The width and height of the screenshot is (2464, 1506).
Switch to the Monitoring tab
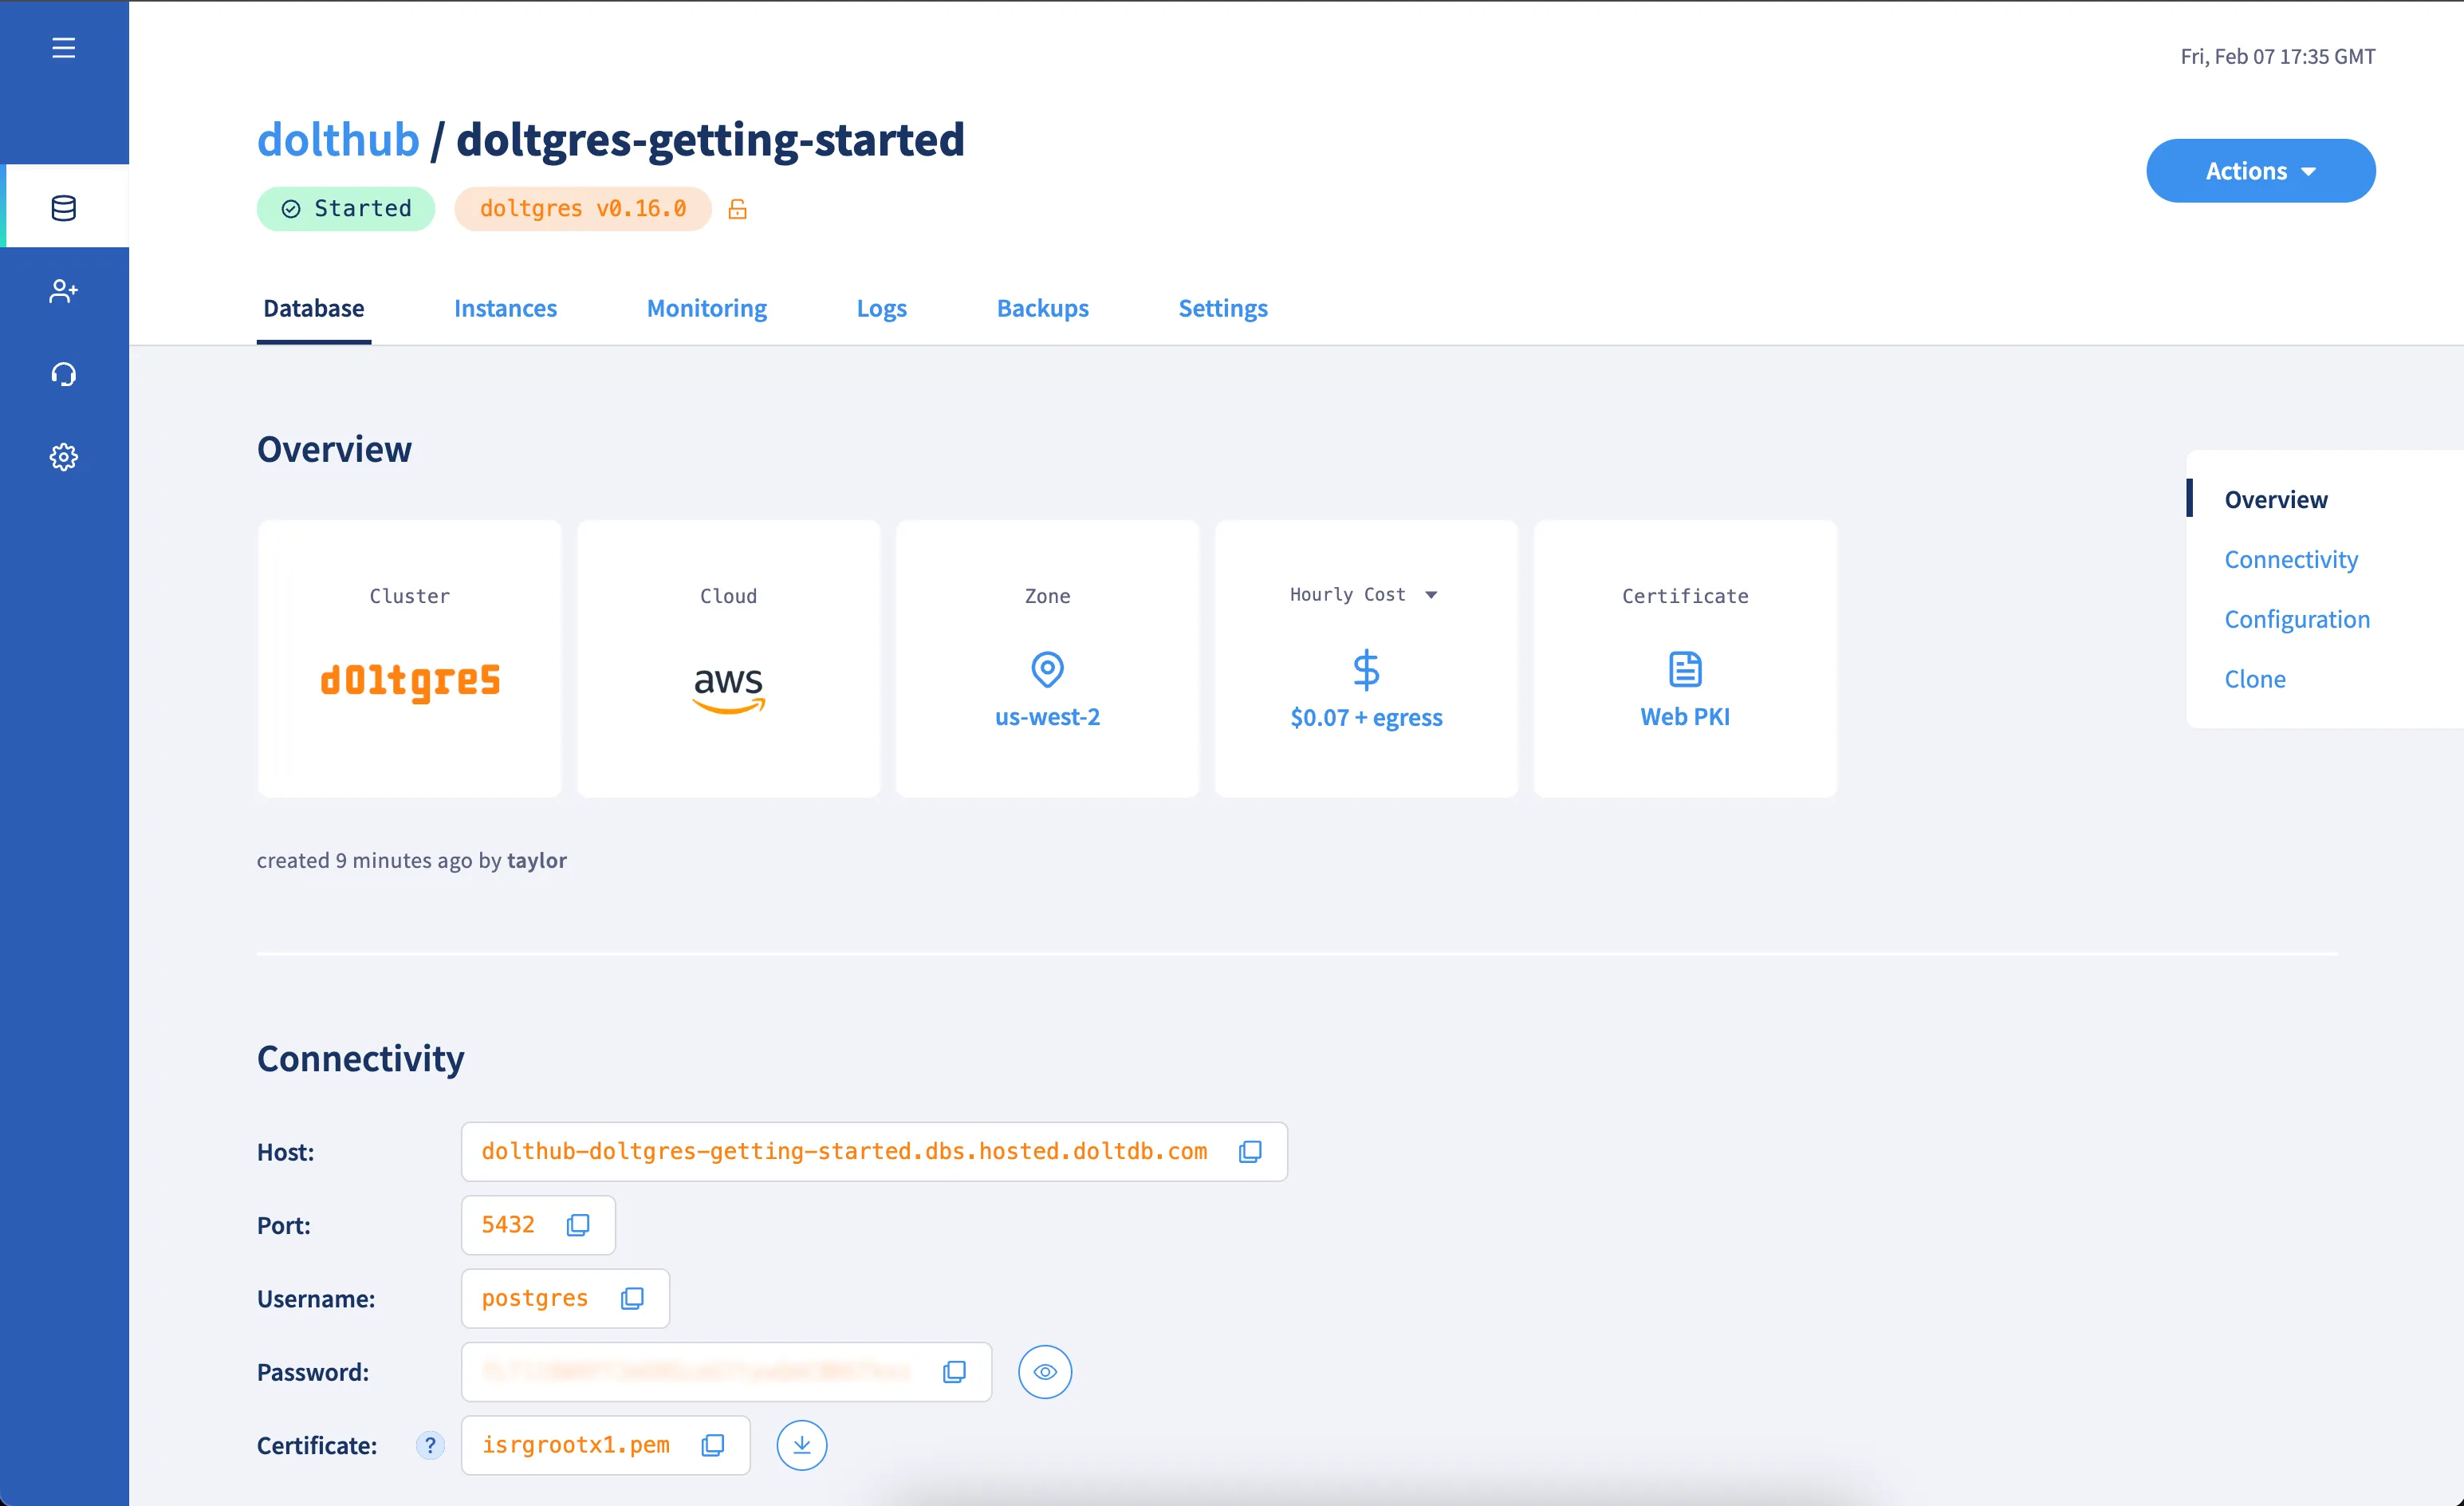coord(706,308)
